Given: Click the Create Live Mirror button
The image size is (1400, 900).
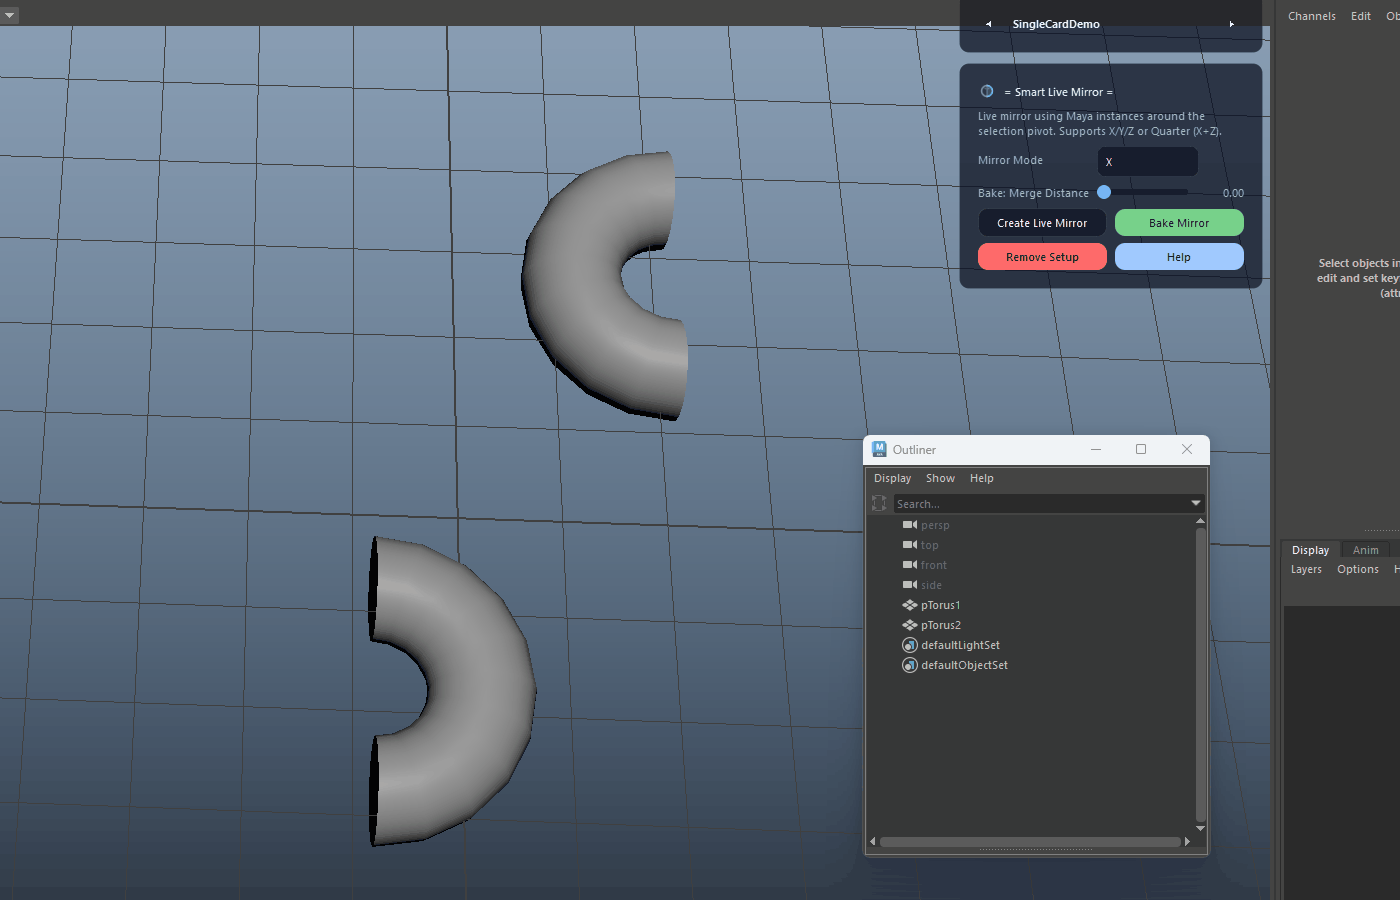Looking at the screenshot, I should (1042, 223).
